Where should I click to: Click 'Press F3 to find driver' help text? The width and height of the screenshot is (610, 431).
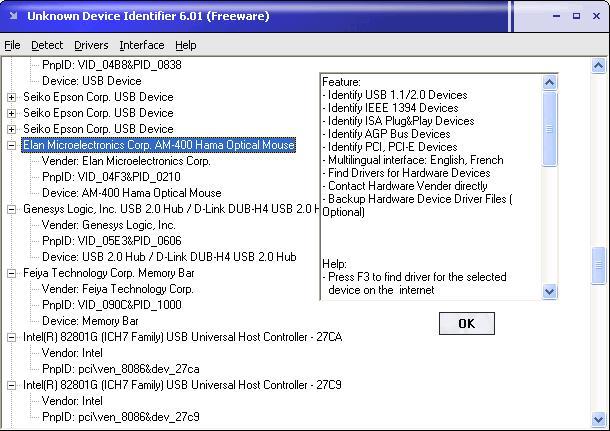(x=414, y=283)
